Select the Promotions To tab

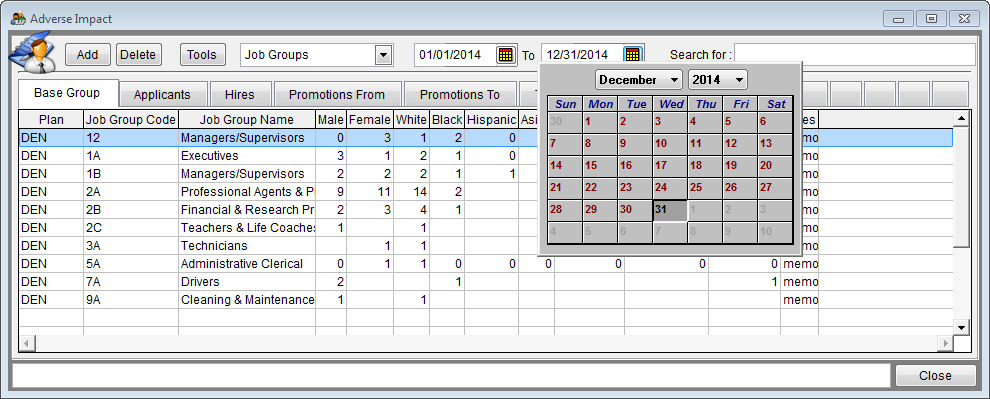(460, 95)
